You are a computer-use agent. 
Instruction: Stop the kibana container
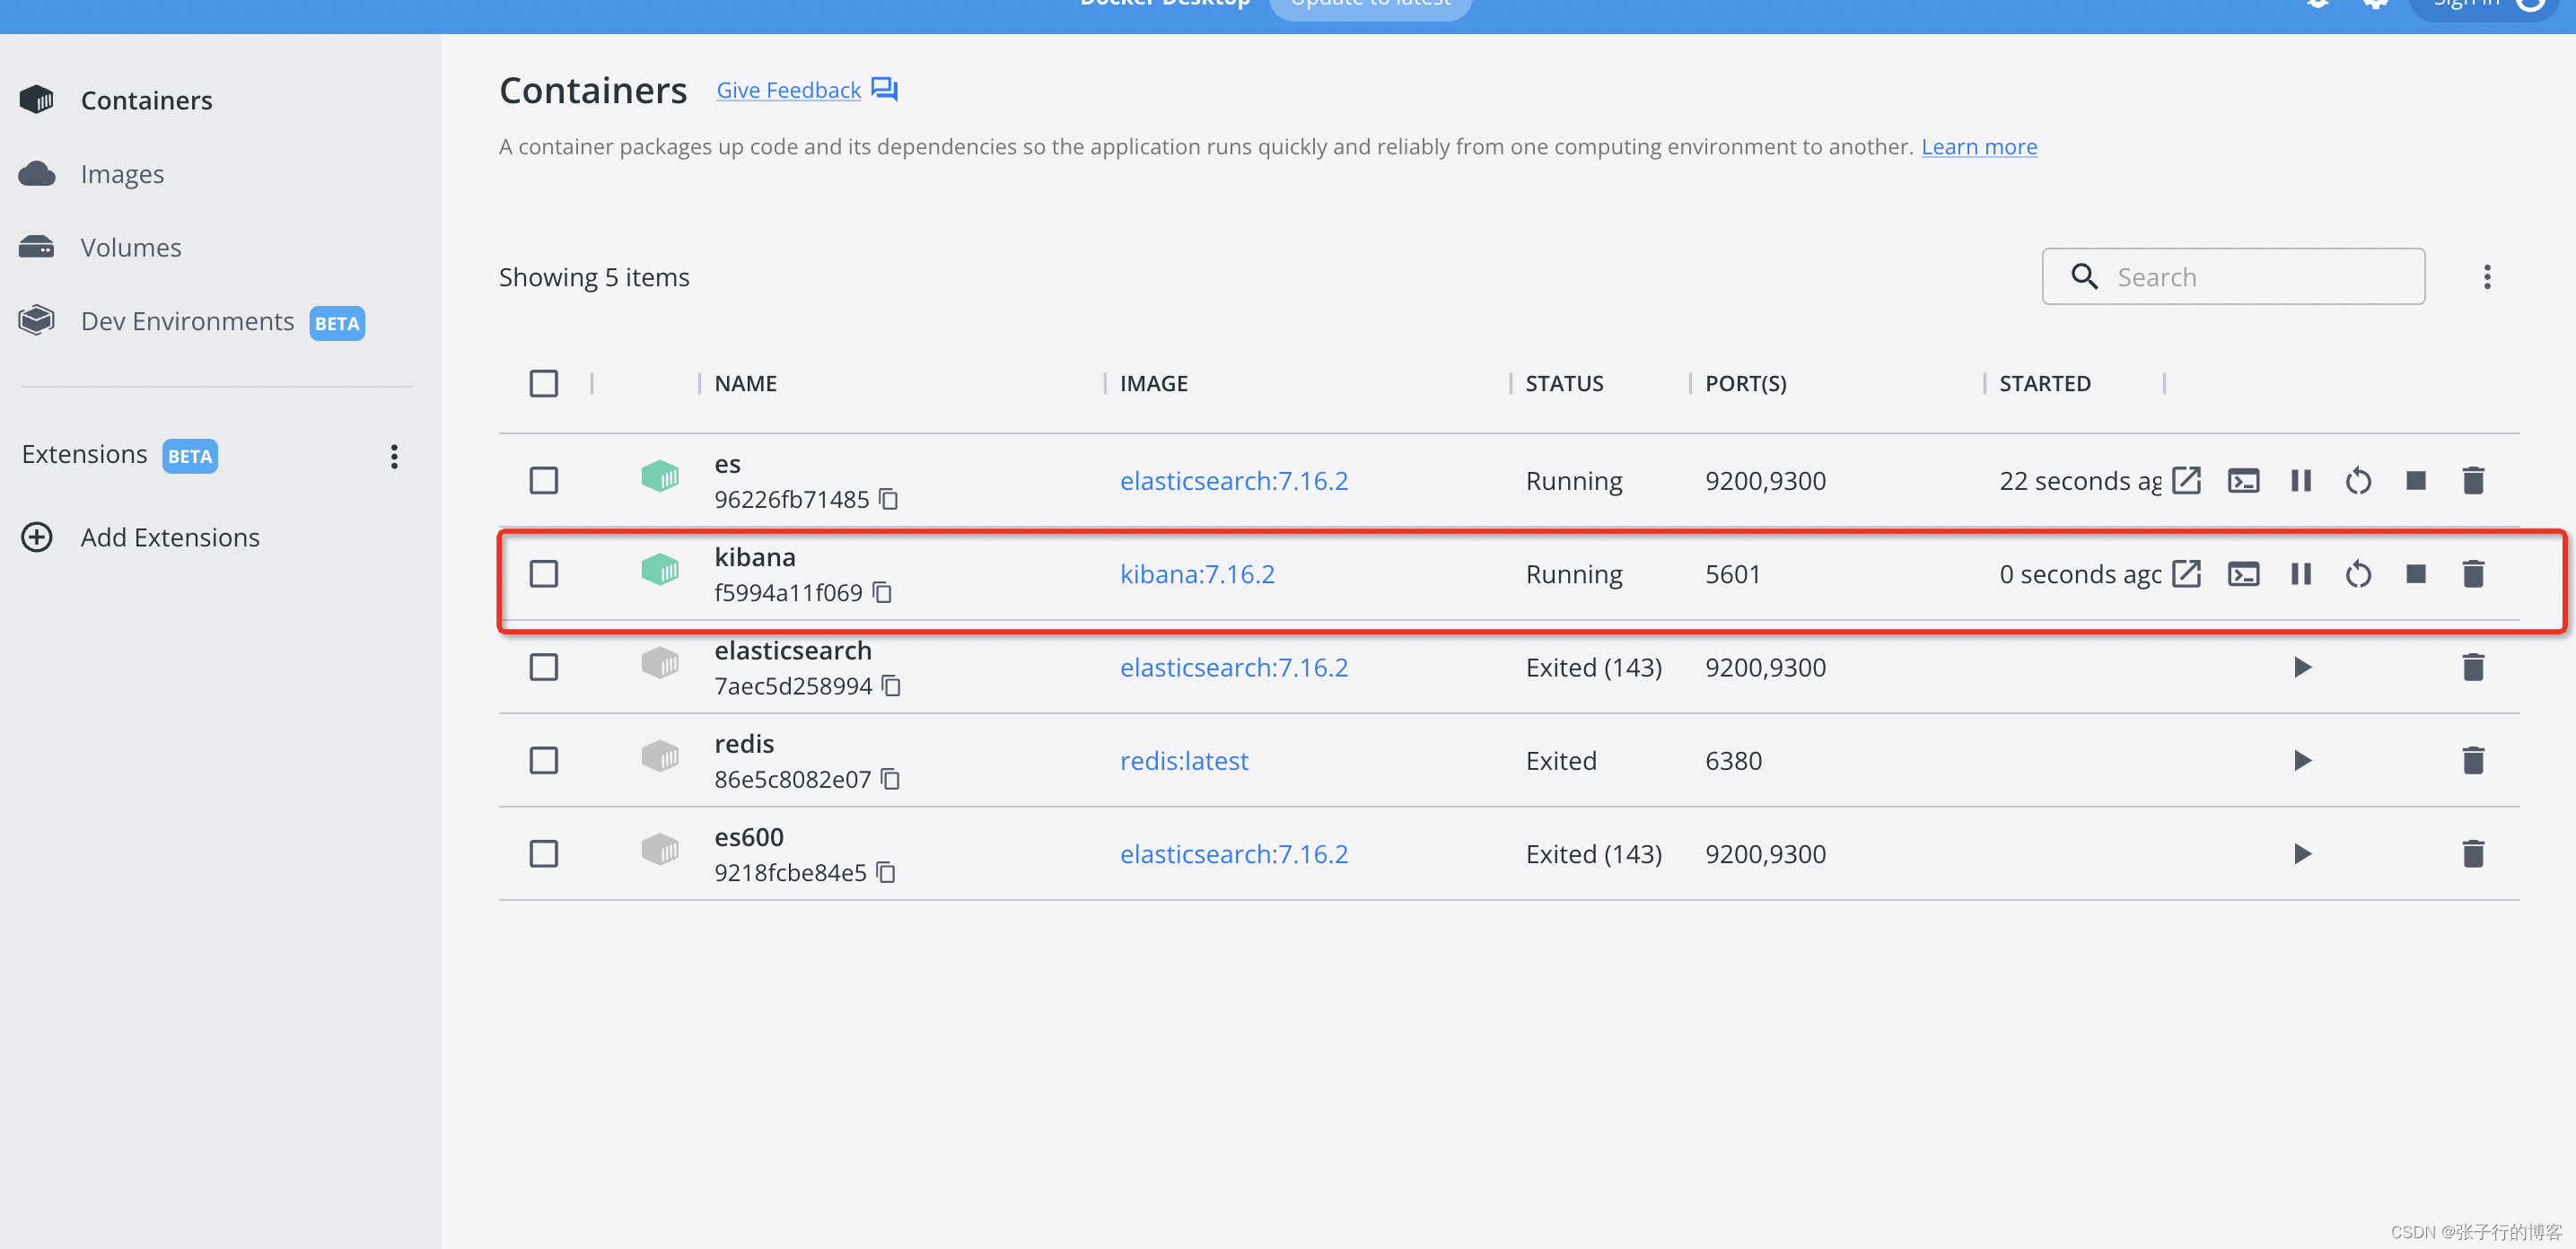coord(2415,573)
